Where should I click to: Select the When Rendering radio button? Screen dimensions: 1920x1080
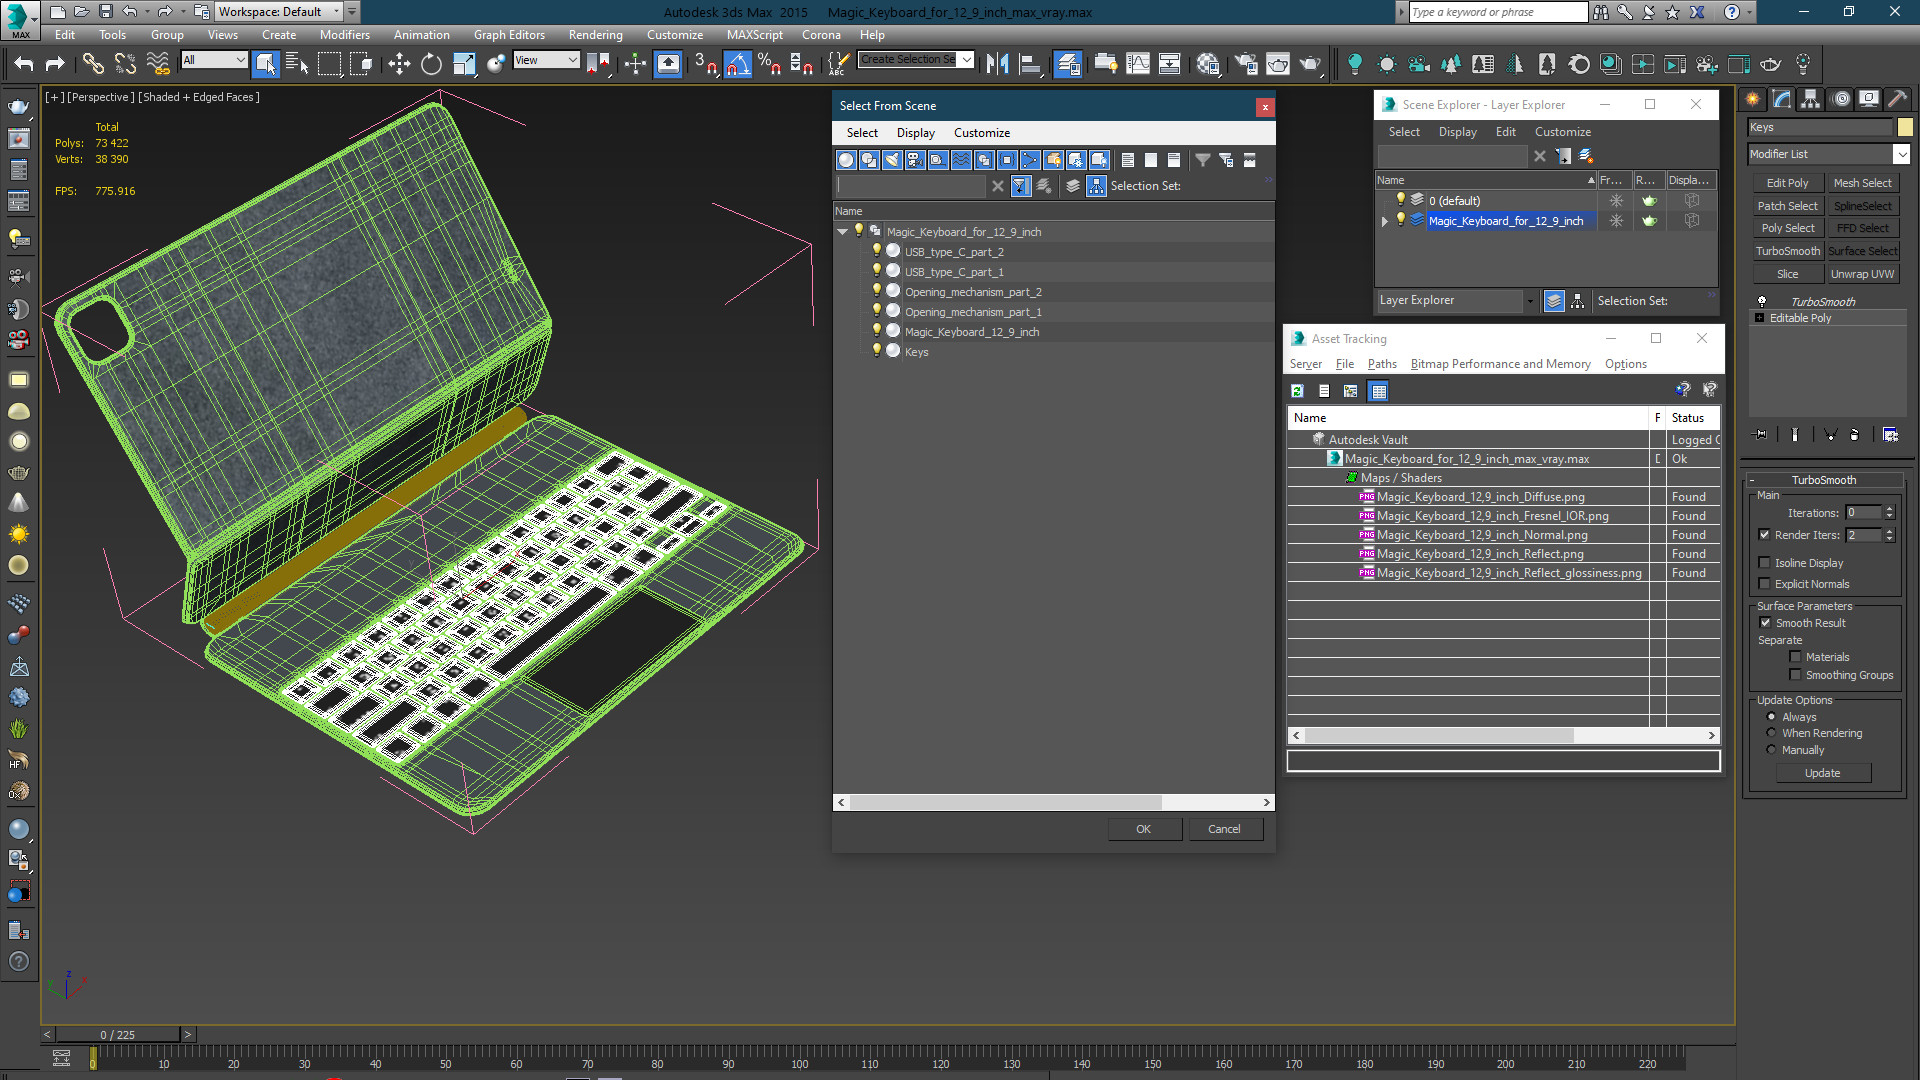(1771, 733)
